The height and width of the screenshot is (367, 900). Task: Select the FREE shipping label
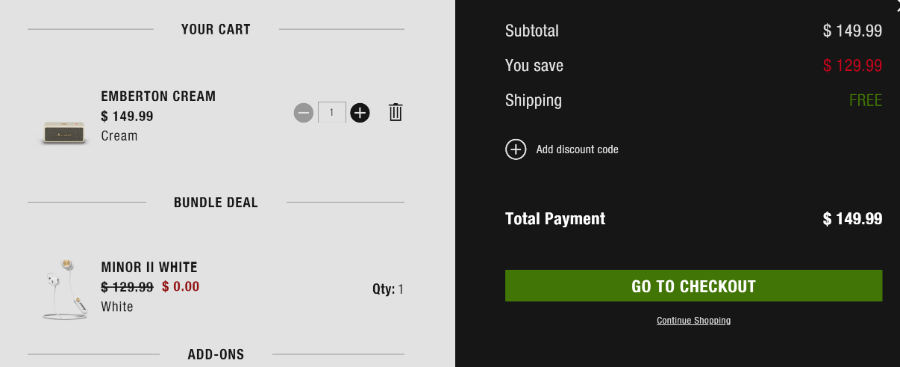866,101
